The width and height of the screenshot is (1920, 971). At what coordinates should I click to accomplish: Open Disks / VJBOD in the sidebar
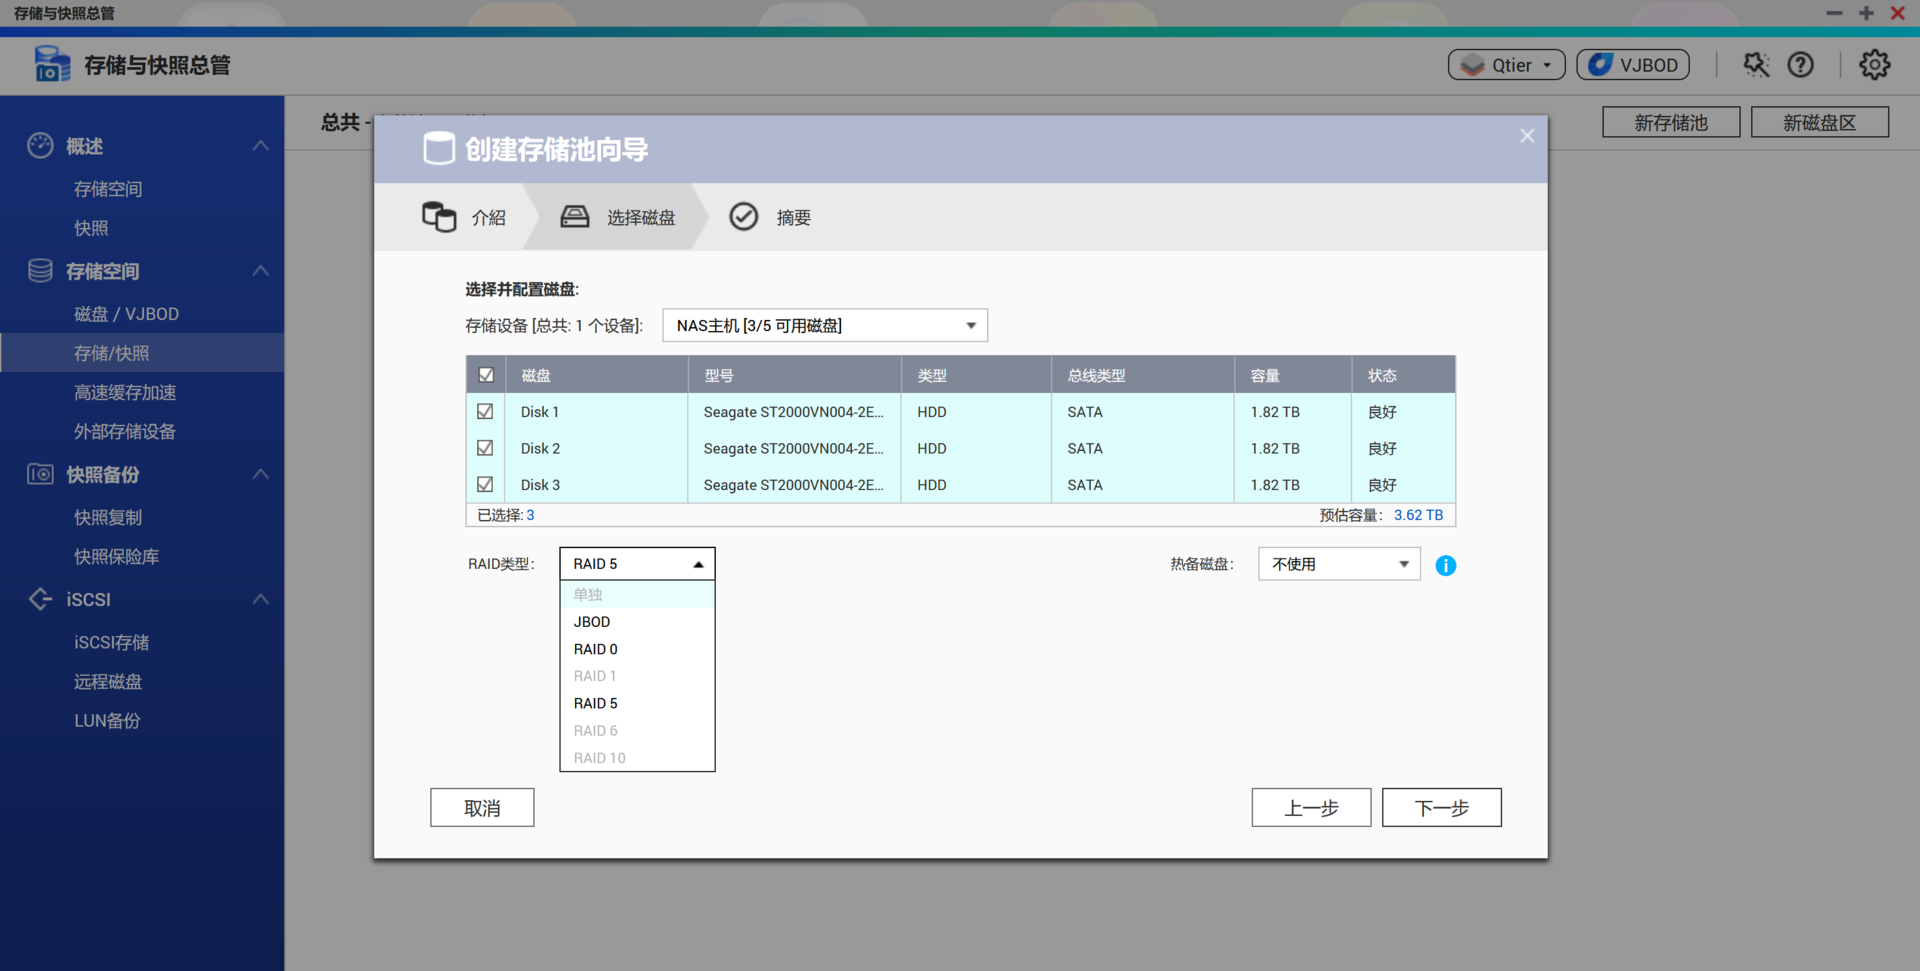tap(126, 314)
